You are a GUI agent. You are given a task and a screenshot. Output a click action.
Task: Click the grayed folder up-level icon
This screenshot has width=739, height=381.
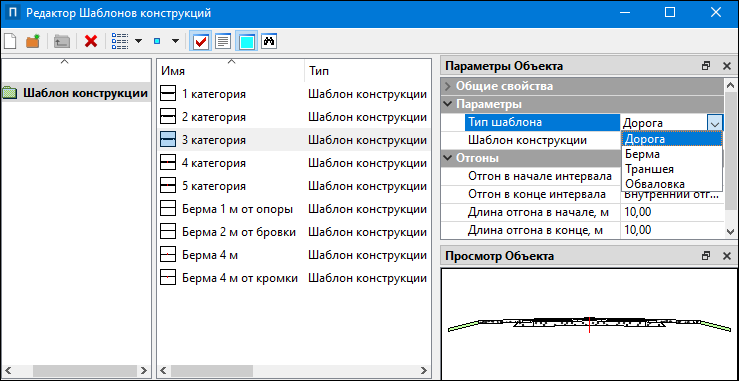62,41
